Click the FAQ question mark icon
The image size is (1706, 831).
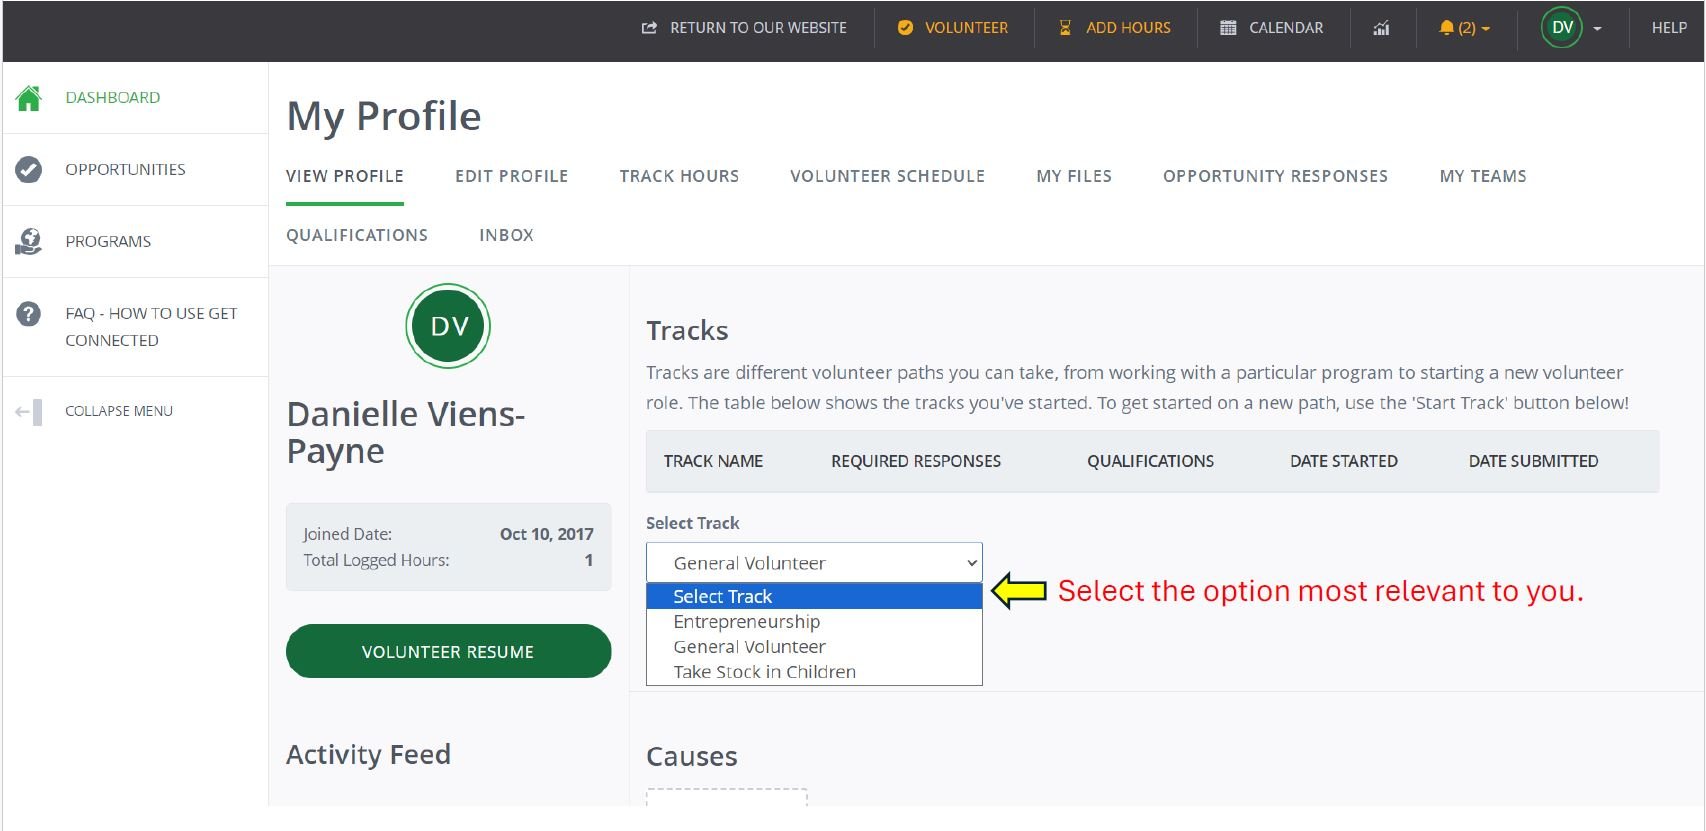click(29, 314)
